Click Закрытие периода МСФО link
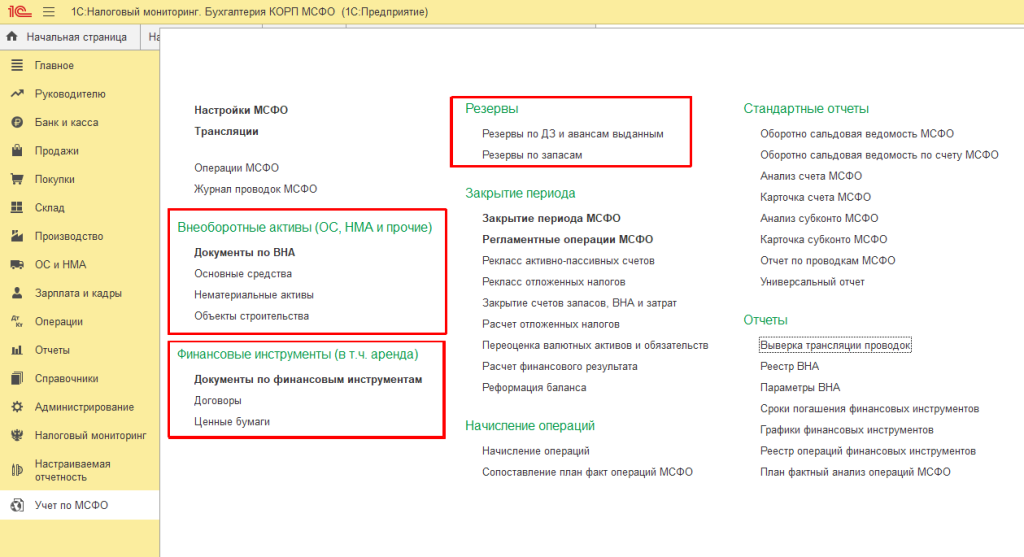1024x557 pixels. pos(551,218)
